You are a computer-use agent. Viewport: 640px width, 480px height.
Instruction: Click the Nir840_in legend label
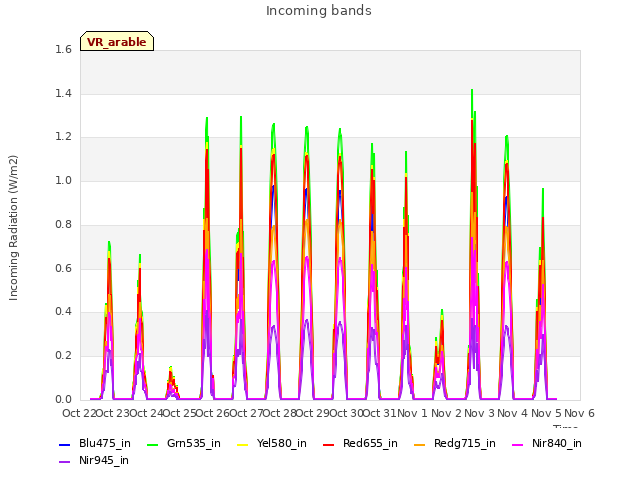click(557, 443)
